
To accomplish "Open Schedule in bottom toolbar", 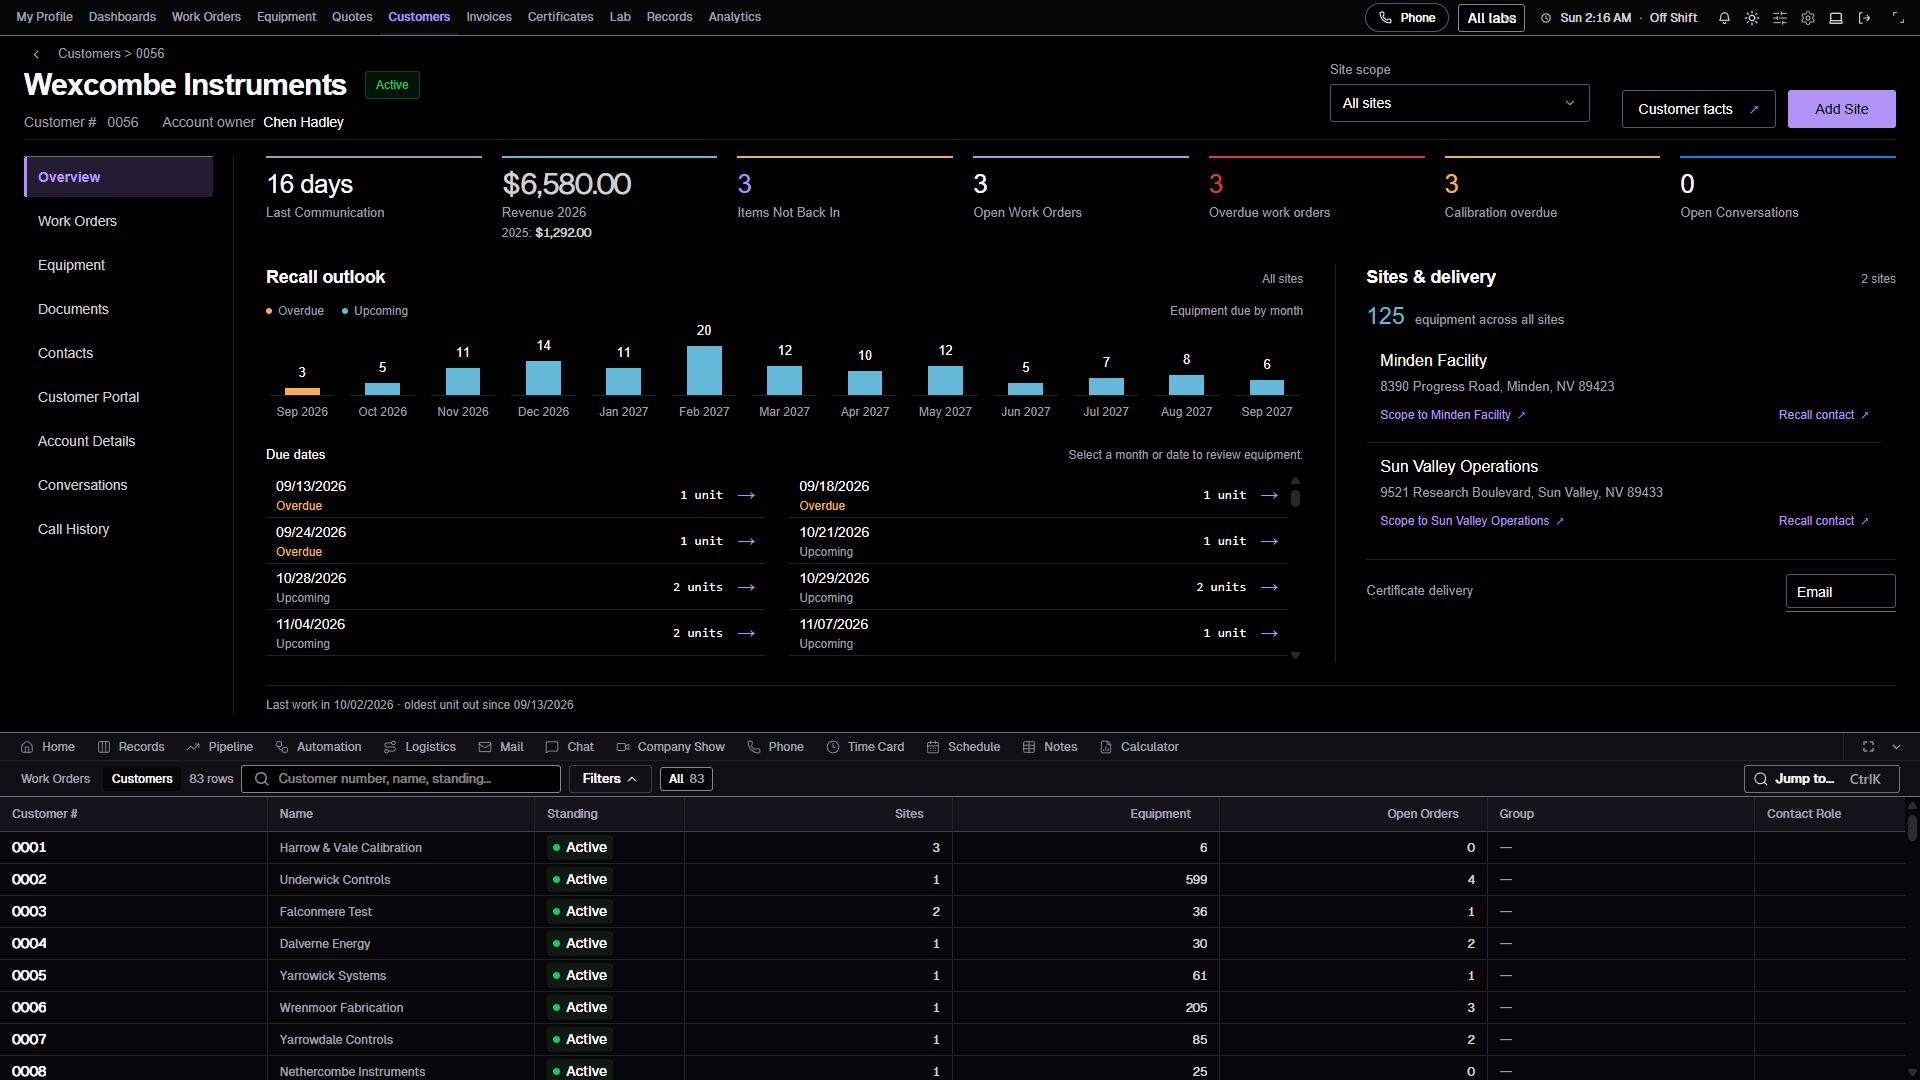I will coord(963,747).
